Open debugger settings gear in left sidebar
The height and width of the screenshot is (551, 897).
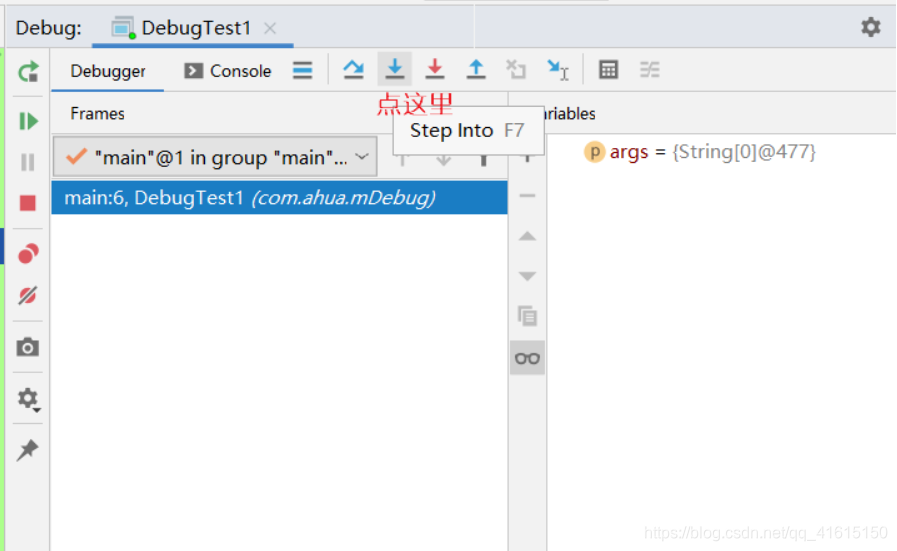[28, 398]
